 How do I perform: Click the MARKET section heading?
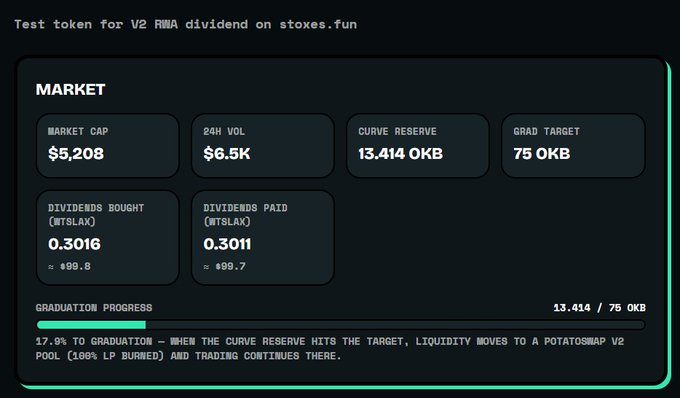[x=70, y=90]
